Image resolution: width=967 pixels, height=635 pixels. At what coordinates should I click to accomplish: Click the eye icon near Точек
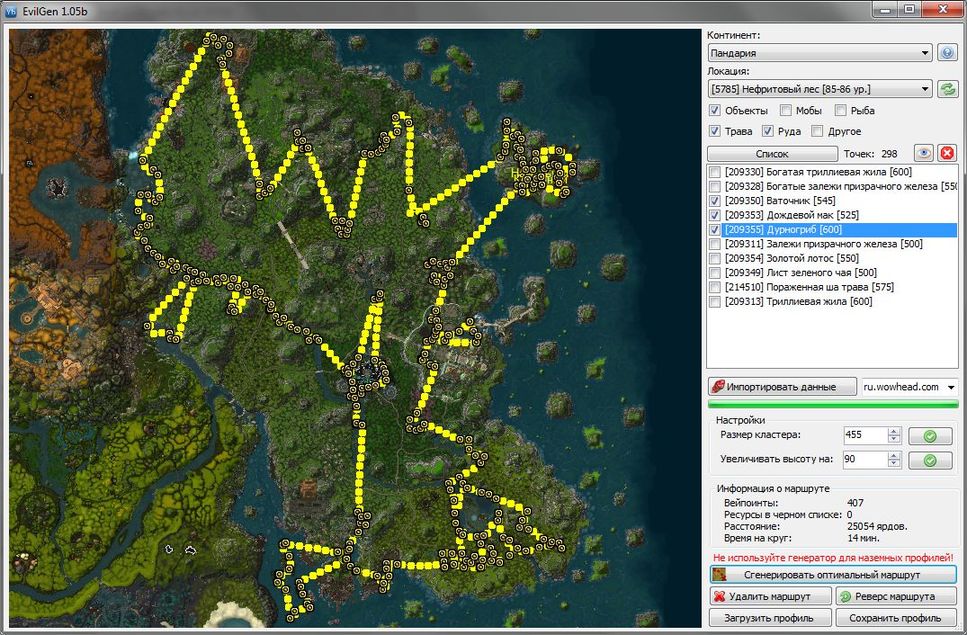(x=925, y=154)
